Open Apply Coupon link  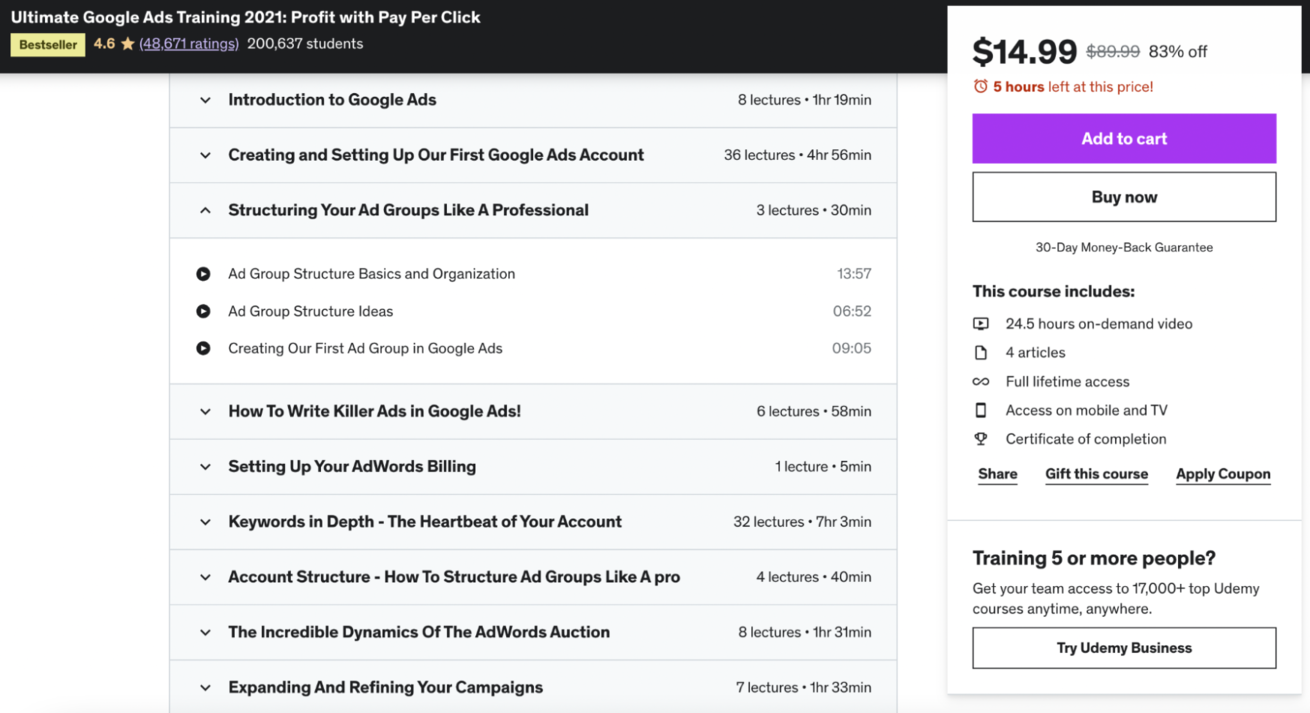point(1223,474)
